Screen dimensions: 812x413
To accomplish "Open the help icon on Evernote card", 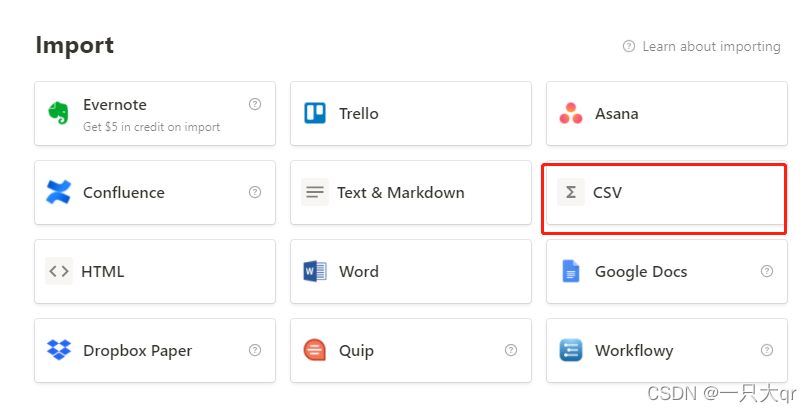I will point(255,104).
